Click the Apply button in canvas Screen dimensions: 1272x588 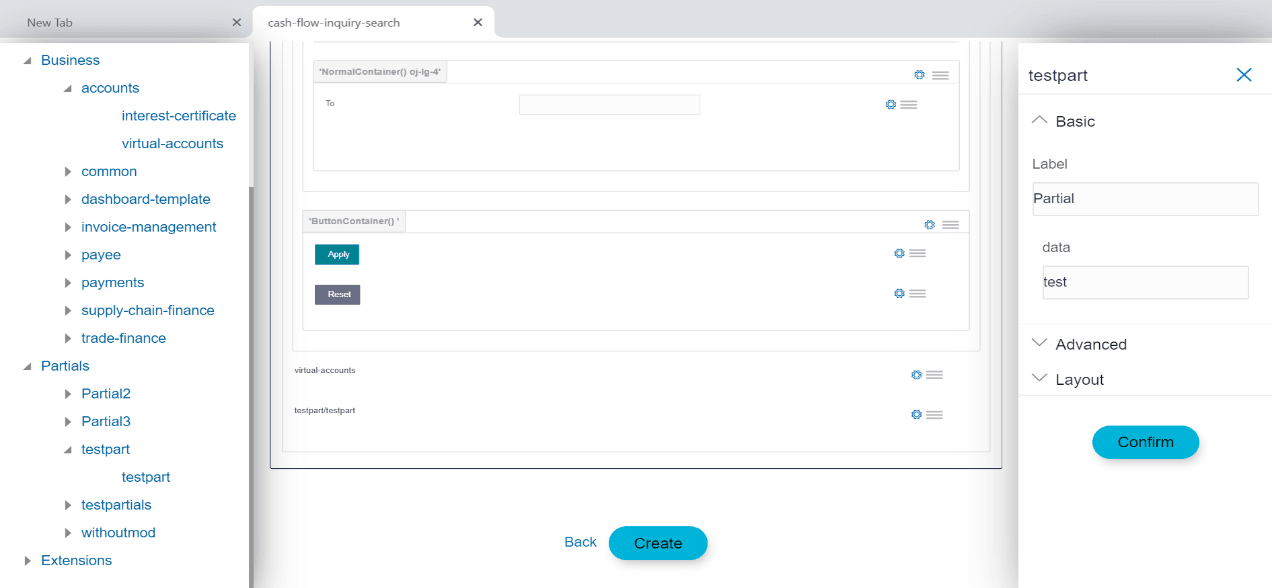(337, 254)
